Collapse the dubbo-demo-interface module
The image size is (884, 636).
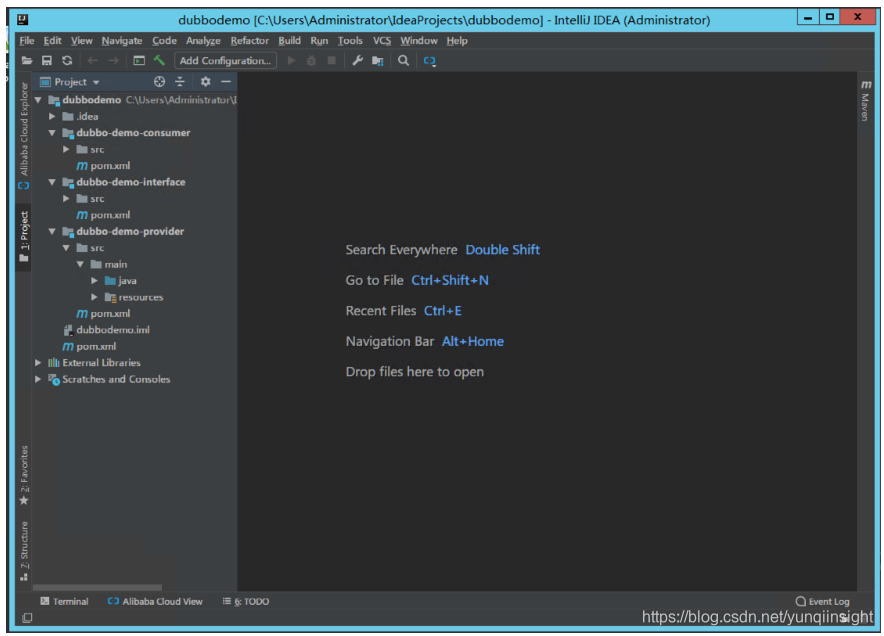point(52,182)
